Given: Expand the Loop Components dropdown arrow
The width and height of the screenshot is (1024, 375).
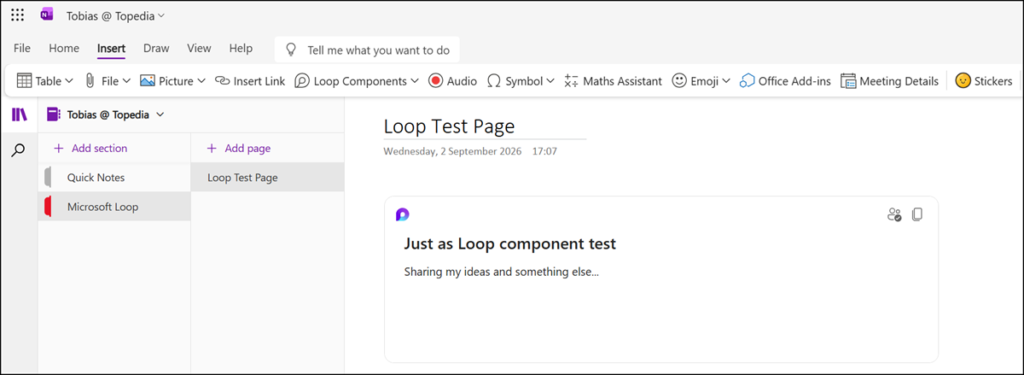Looking at the screenshot, I should (414, 81).
